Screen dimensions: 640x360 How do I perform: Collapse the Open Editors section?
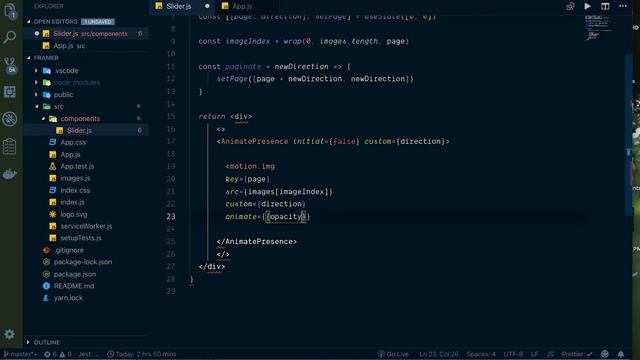55,21
